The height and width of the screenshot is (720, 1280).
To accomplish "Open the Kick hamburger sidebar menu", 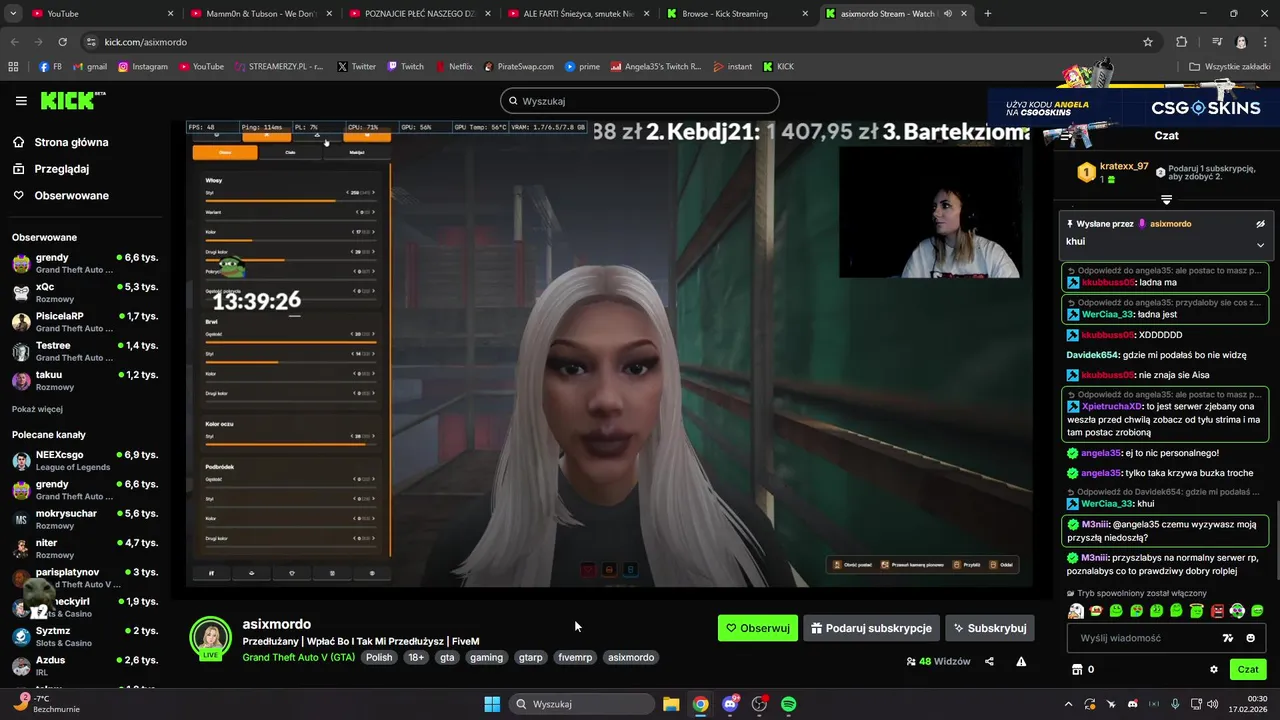I will click(21, 101).
